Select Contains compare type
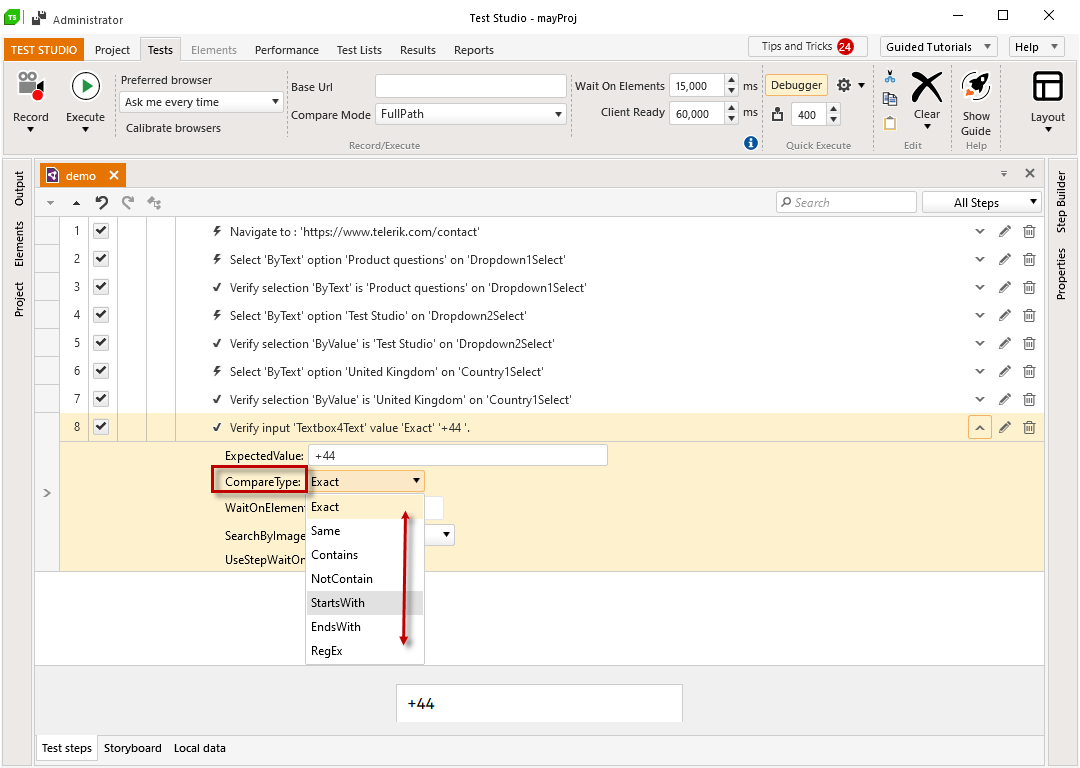Screen dimensions: 1080x768 tap(365, 554)
